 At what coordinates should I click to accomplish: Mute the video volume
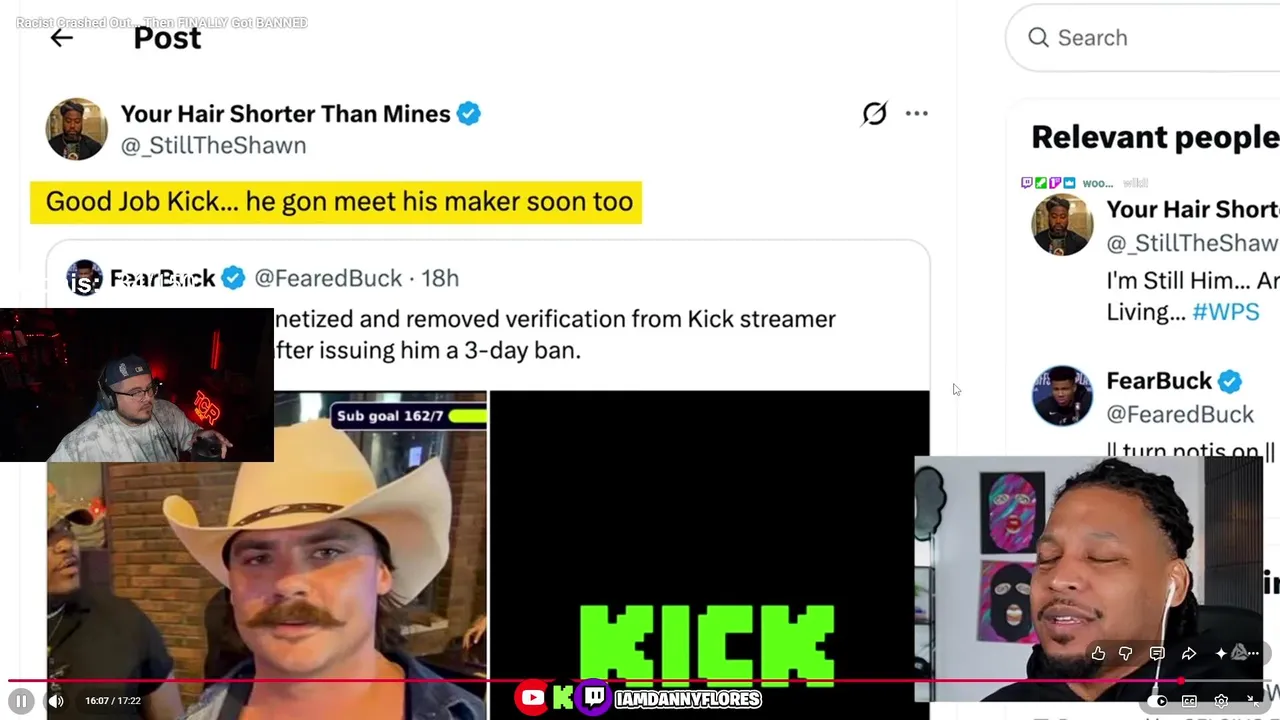coord(56,701)
